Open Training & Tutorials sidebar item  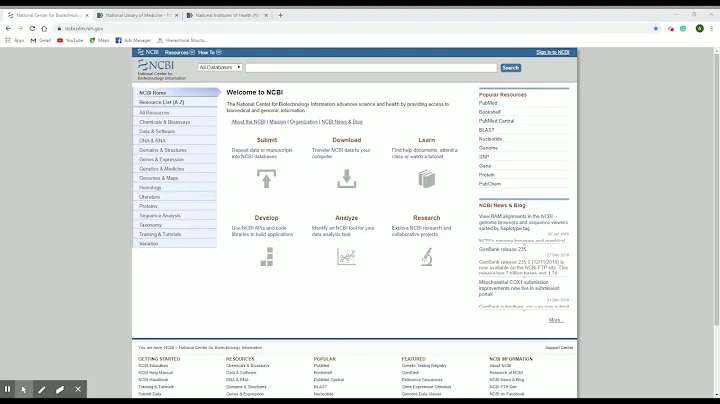[x=175, y=234]
